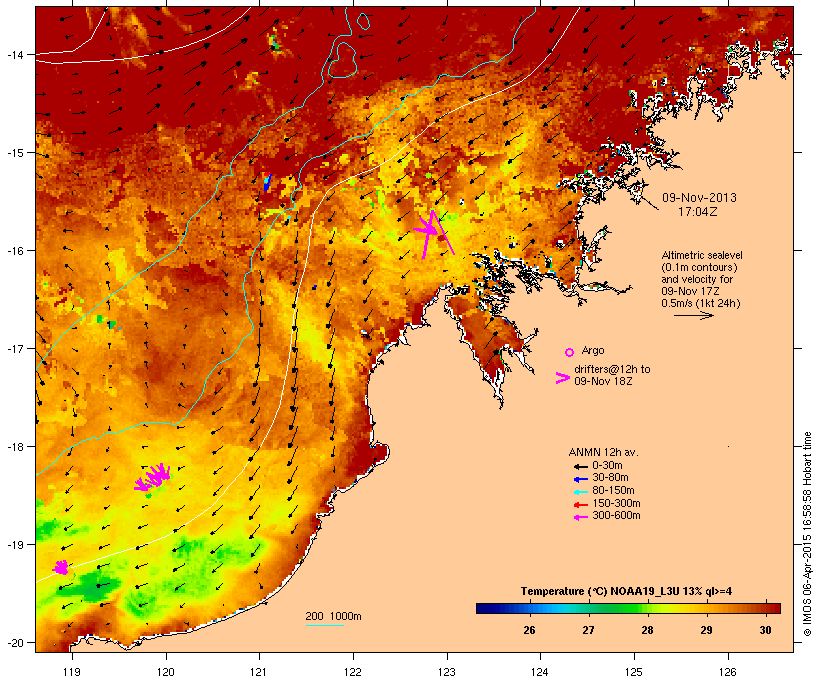Click the magenta drifter cluster near 120E 18S
This screenshot has height=680, width=820.
[153, 477]
